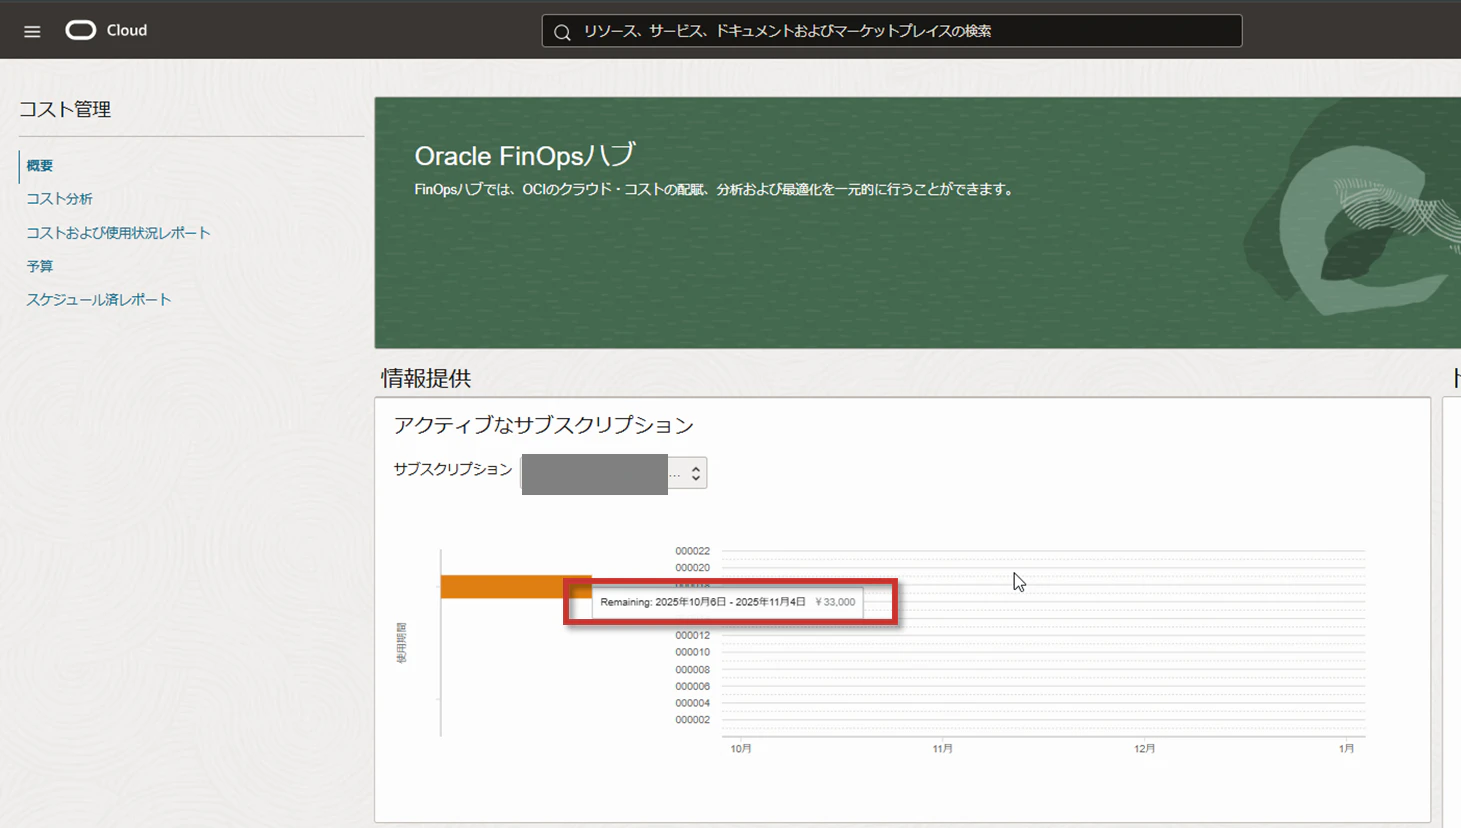
Task: Click the 000006 chart row label
Action: click(x=692, y=686)
